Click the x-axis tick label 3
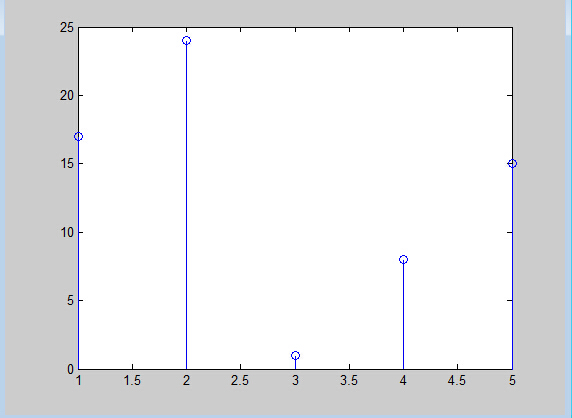The height and width of the screenshot is (418, 572). (x=295, y=381)
